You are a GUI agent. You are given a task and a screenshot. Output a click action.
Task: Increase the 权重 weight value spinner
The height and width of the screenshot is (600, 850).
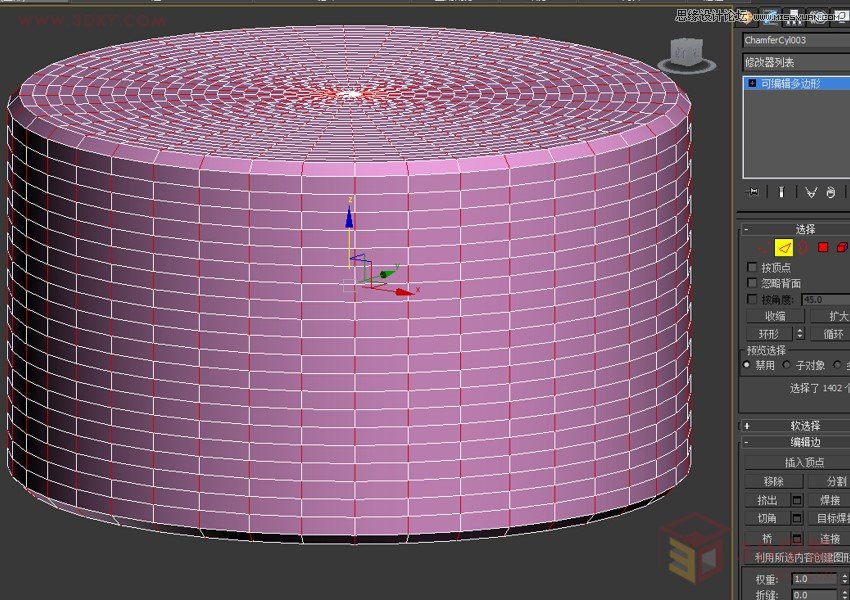(x=845, y=576)
